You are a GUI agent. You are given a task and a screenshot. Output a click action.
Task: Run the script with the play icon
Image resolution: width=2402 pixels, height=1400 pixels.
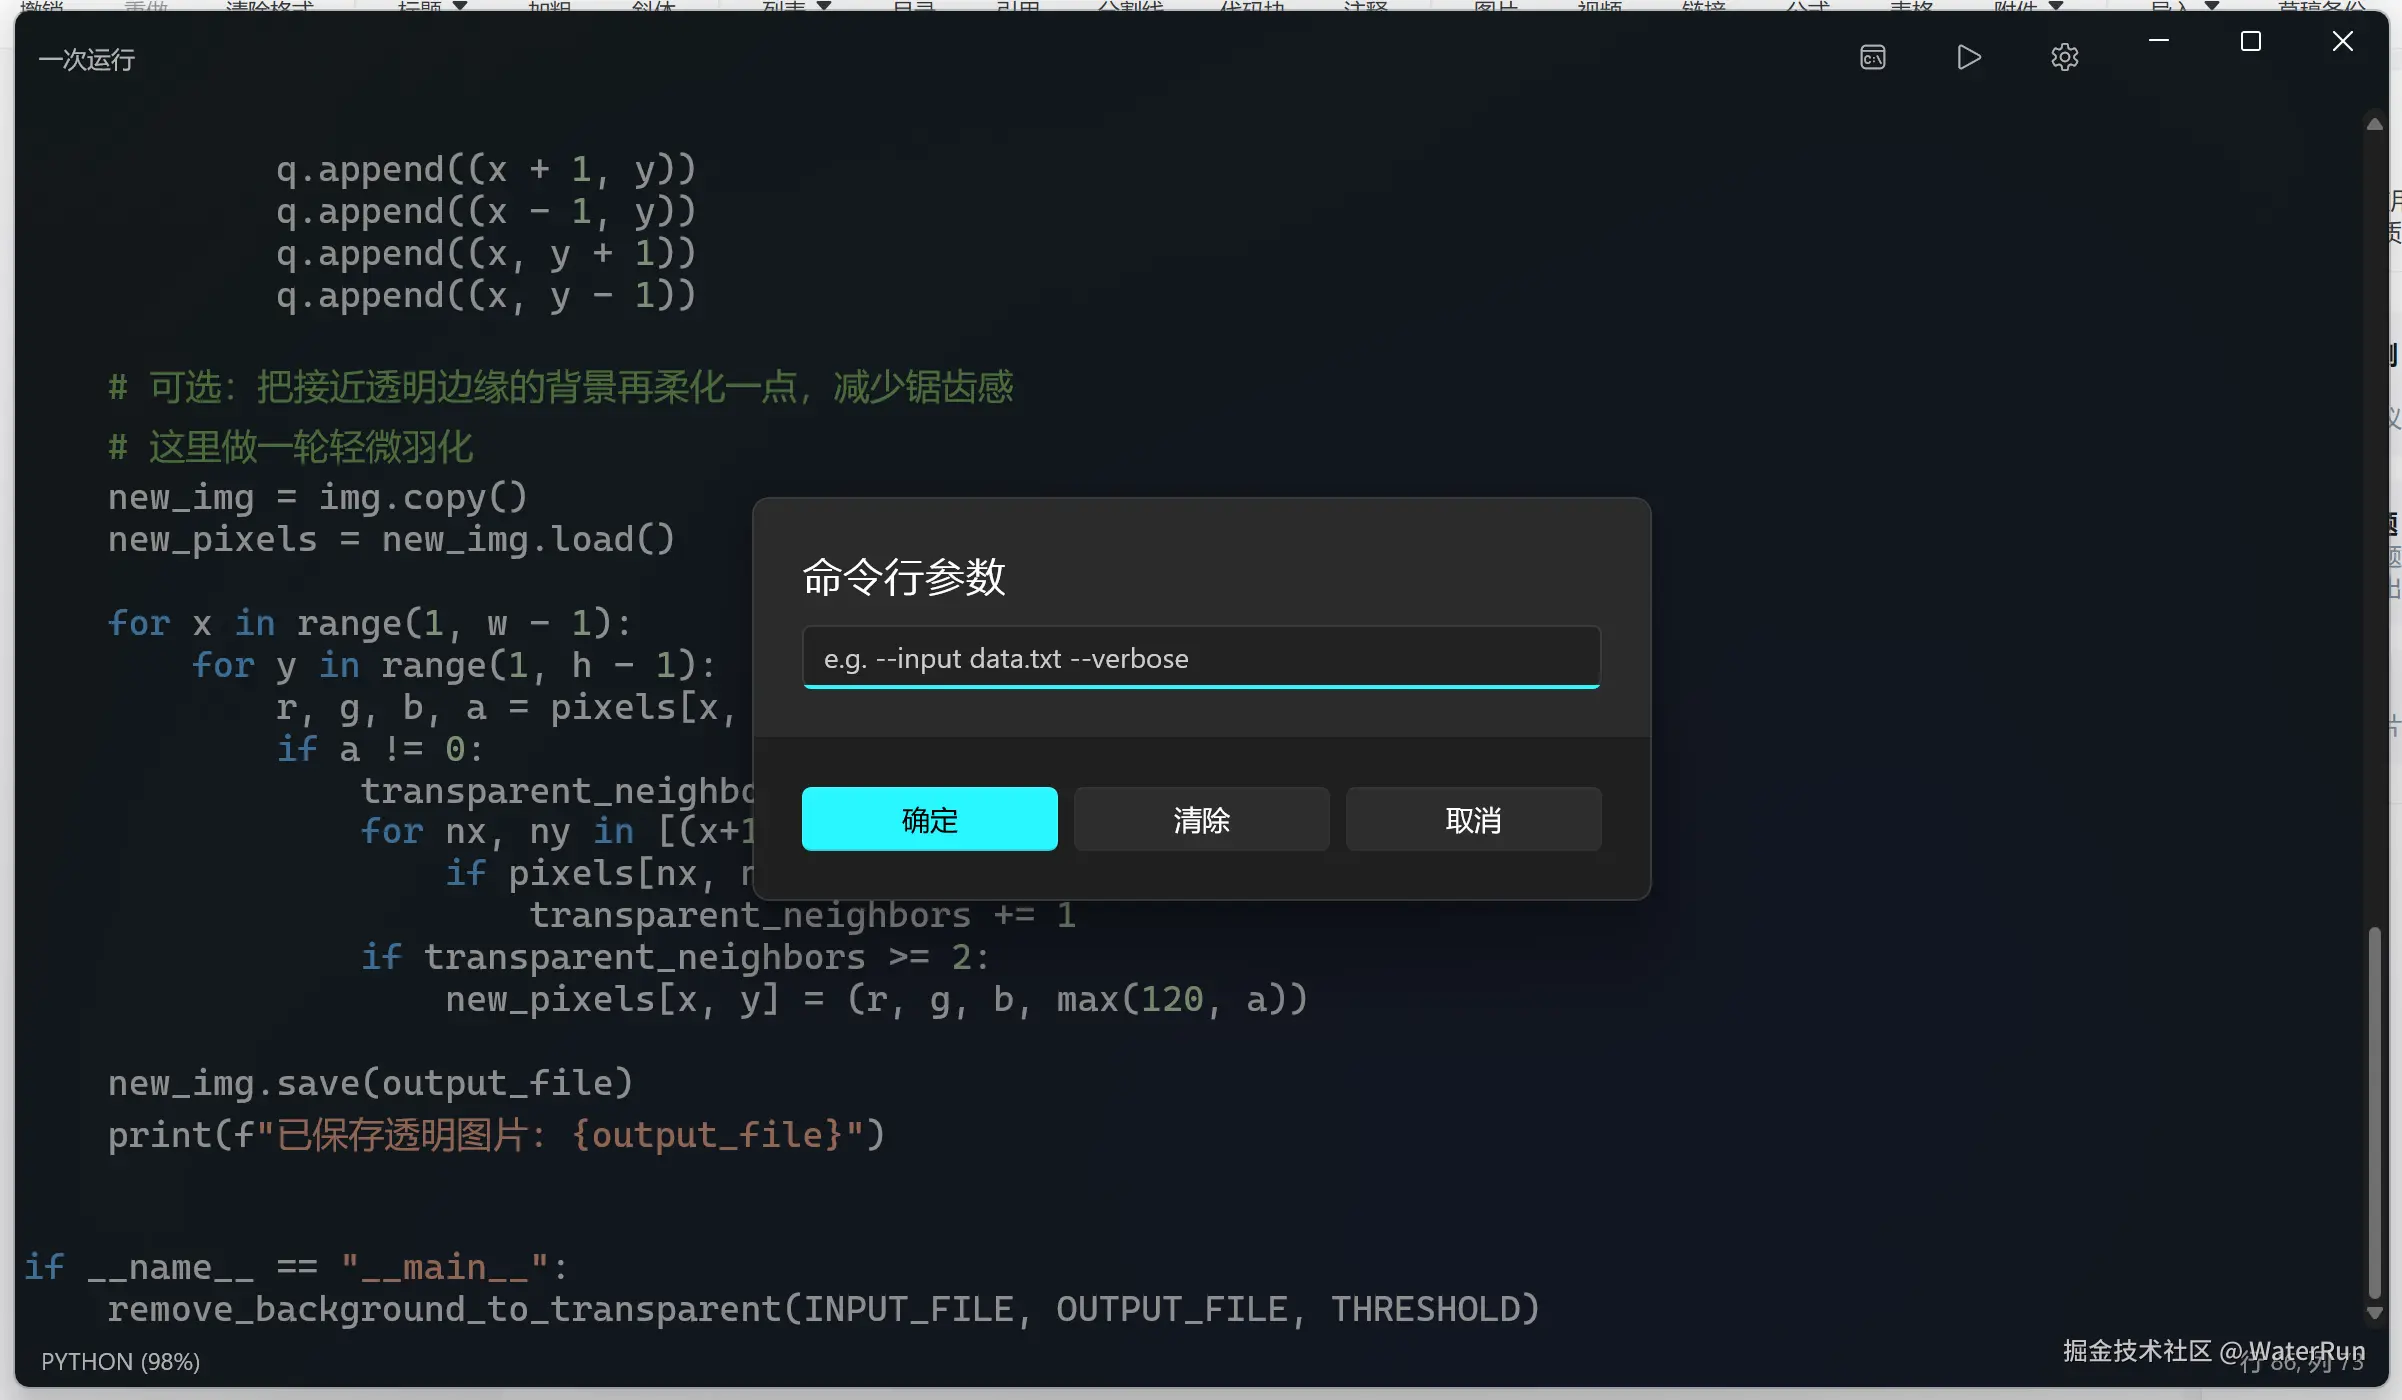(x=1968, y=57)
